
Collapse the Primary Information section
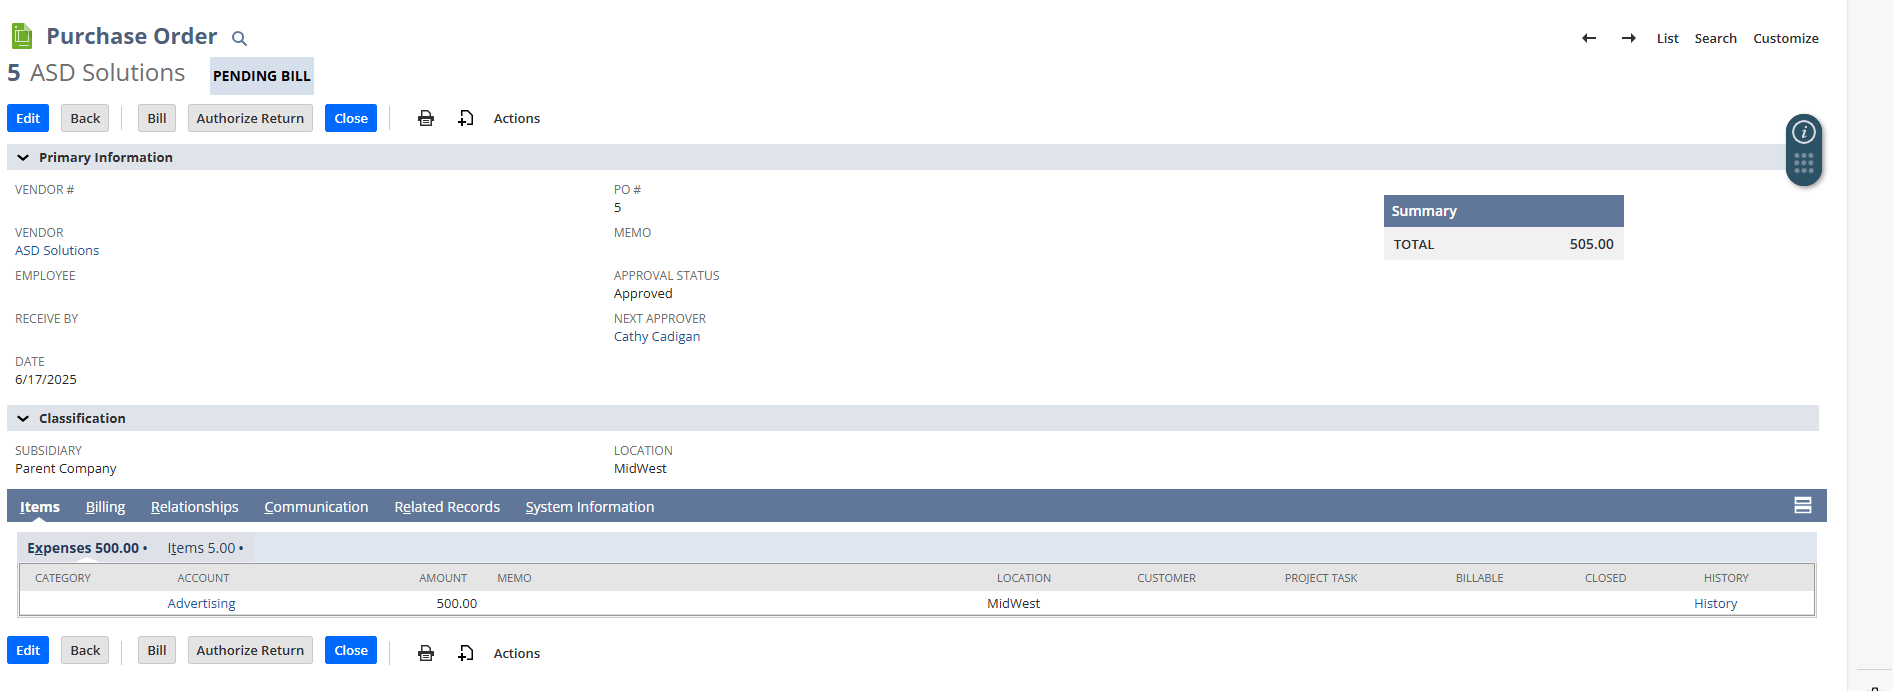(23, 158)
